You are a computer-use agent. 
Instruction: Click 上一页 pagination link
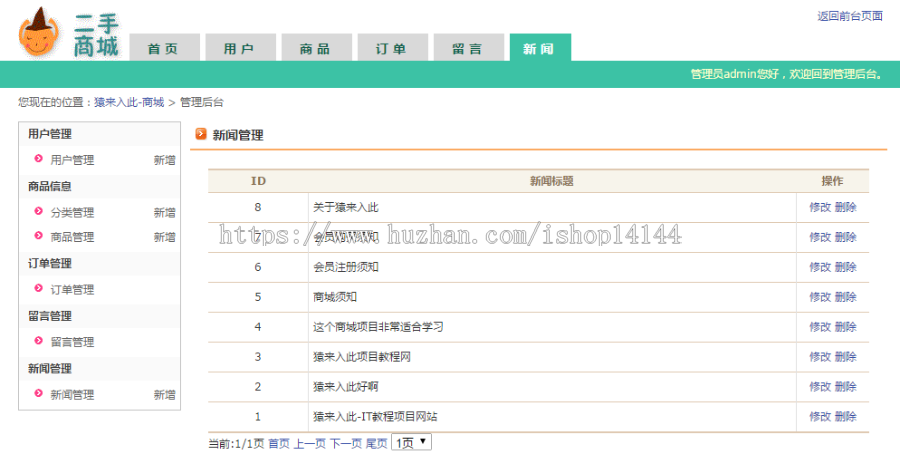[310, 443]
